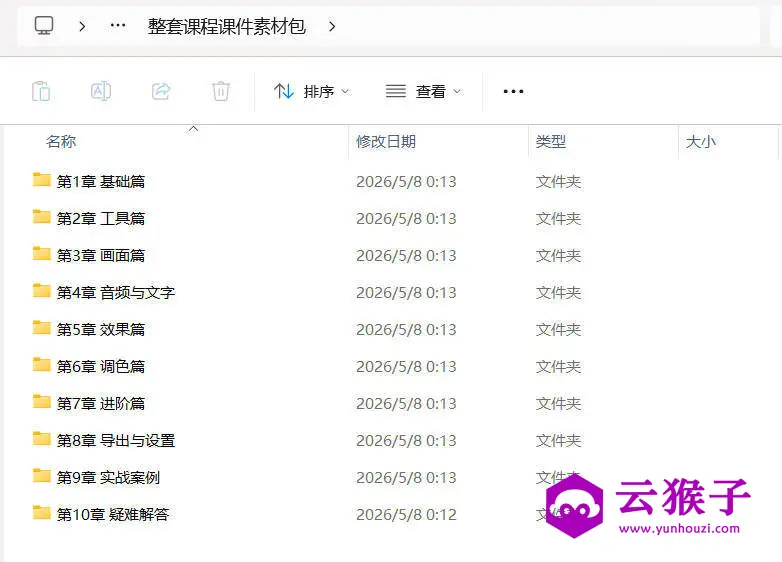The height and width of the screenshot is (562, 782).
Task: Open the 查看 view dropdown
Action: (x=423, y=91)
